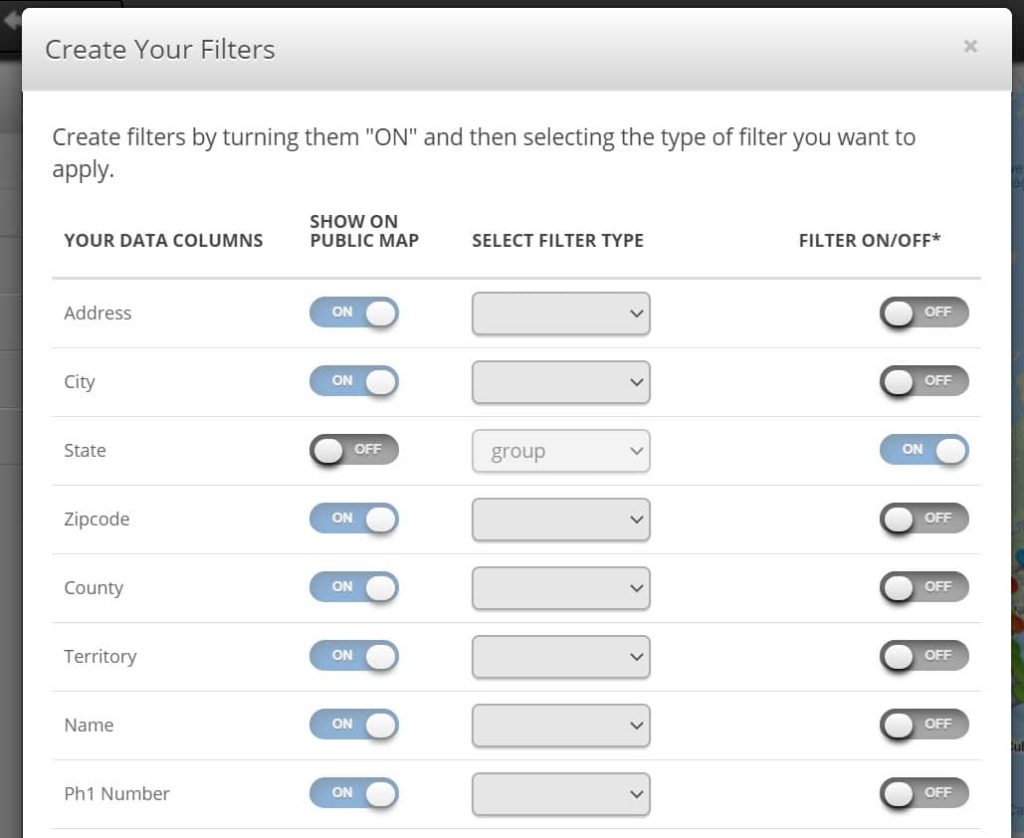Select a filter type for County
1024x838 pixels.
tap(560, 588)
